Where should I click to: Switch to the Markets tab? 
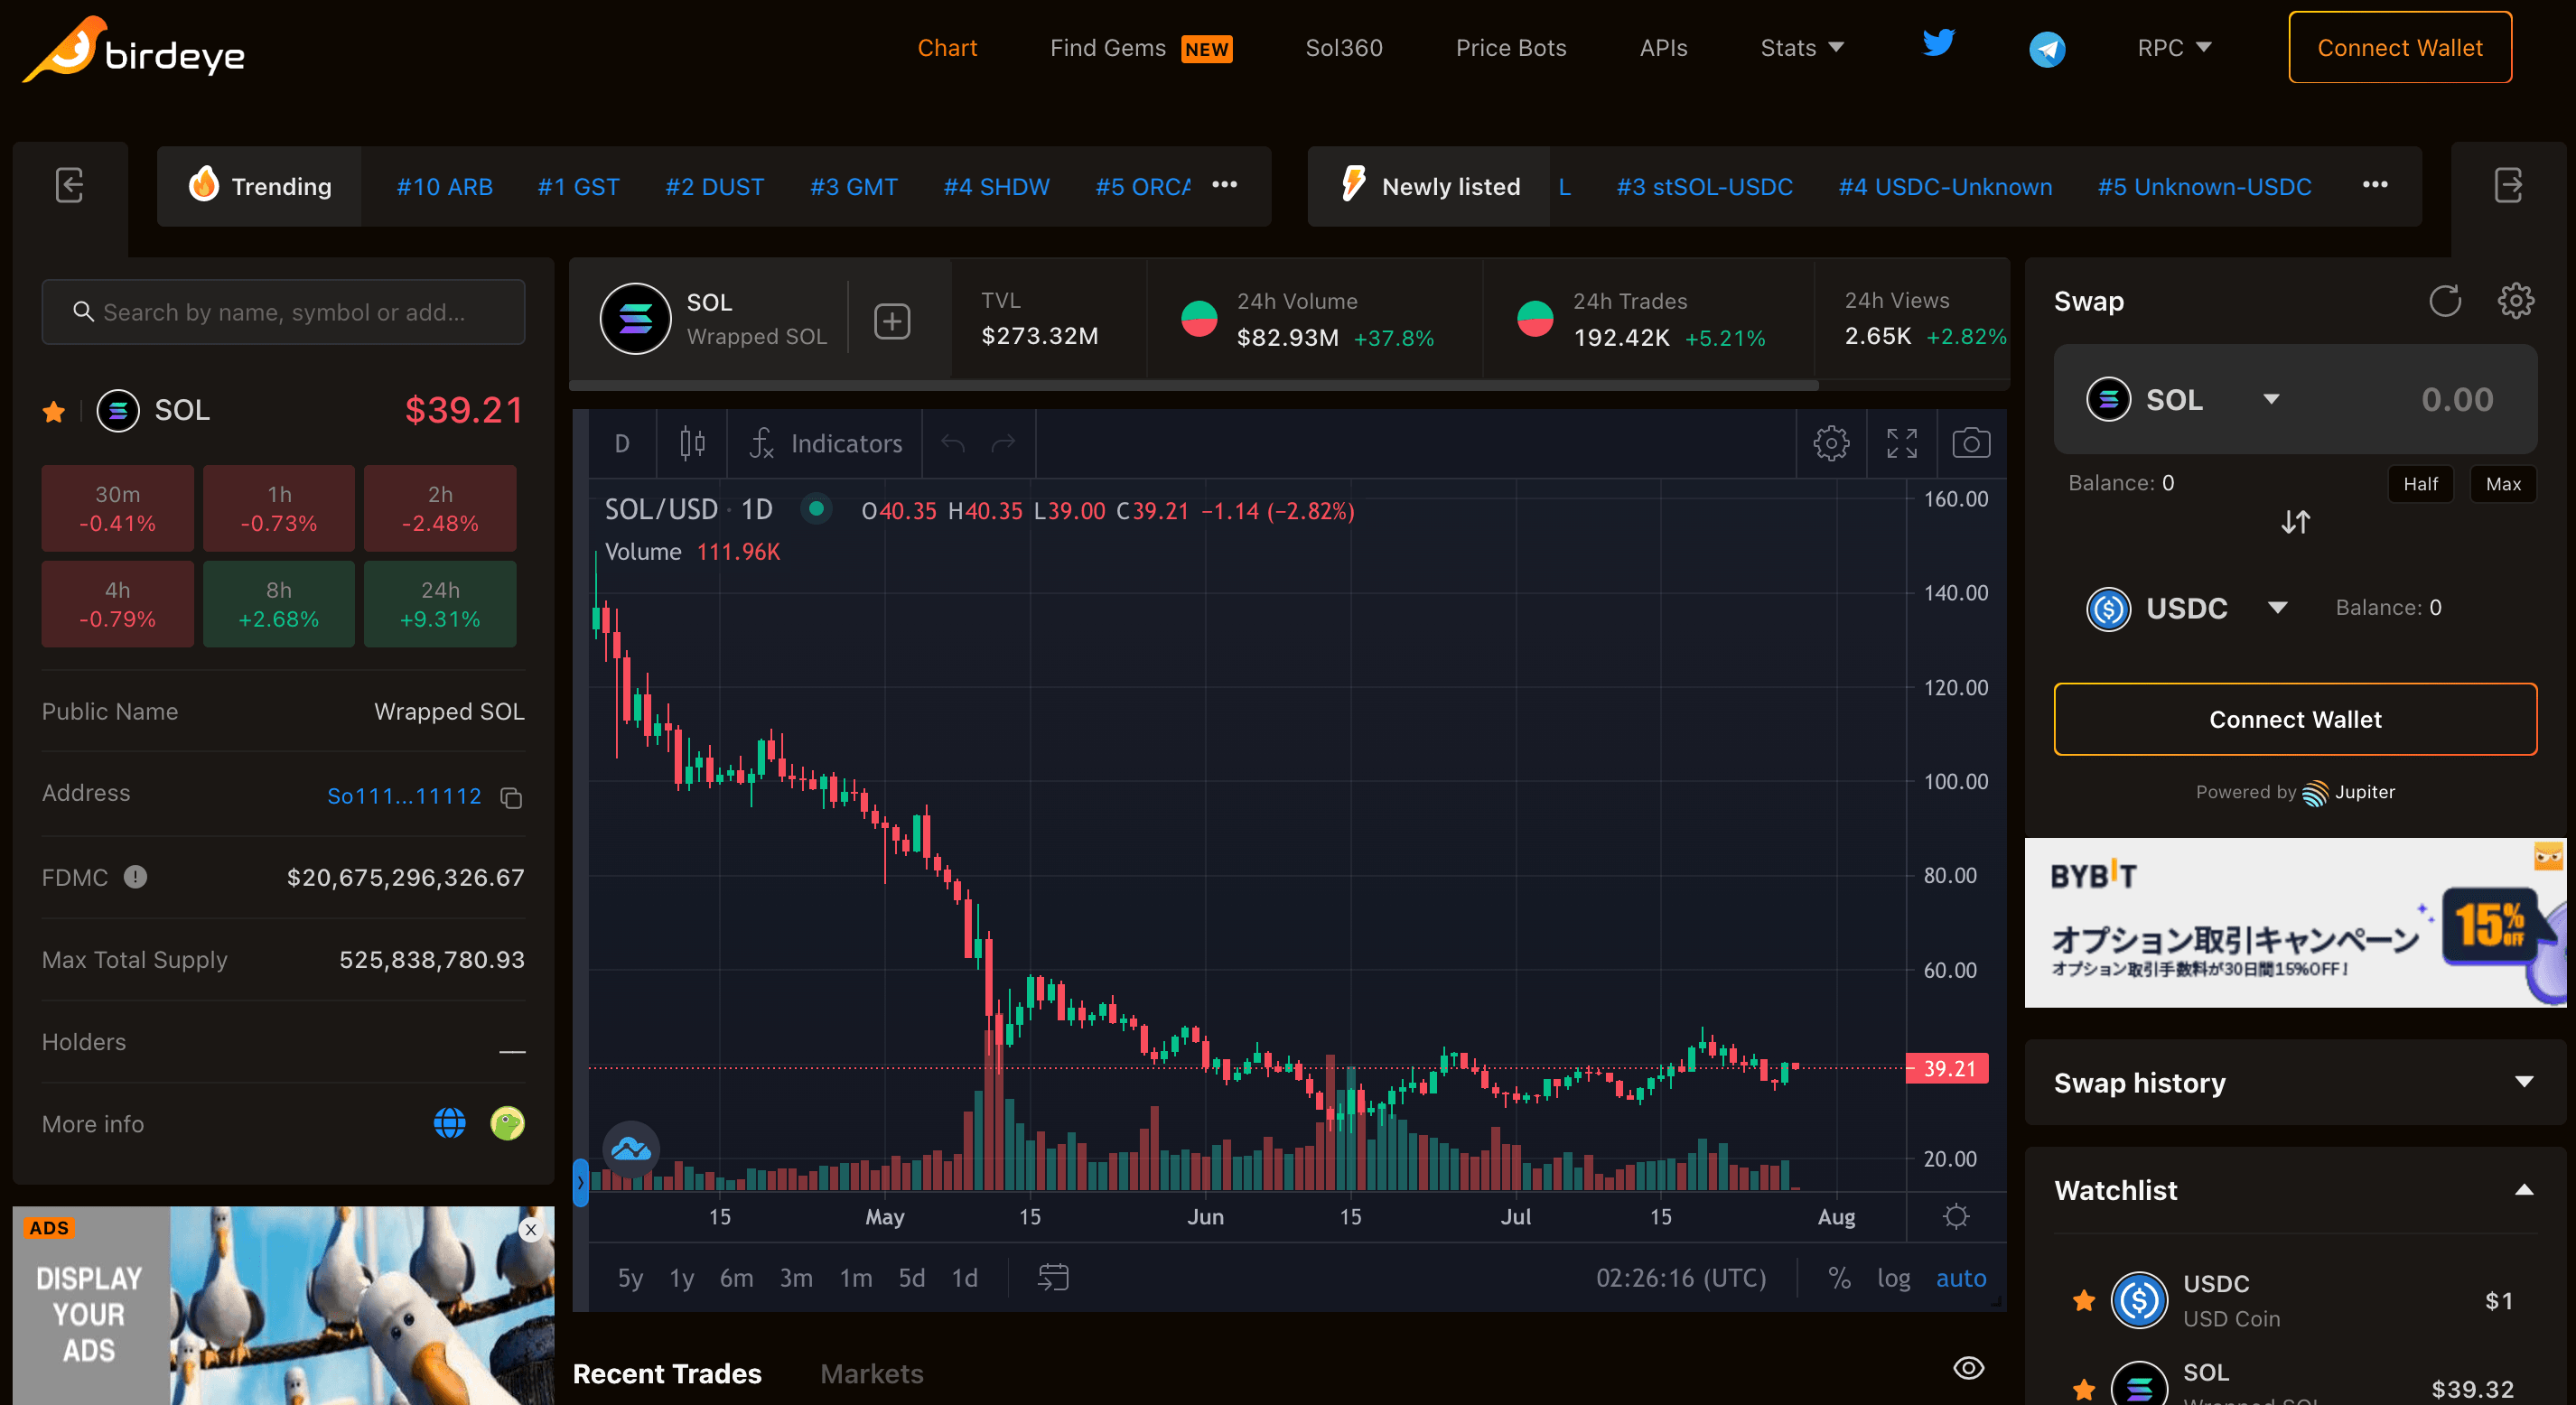point(871,1373)
